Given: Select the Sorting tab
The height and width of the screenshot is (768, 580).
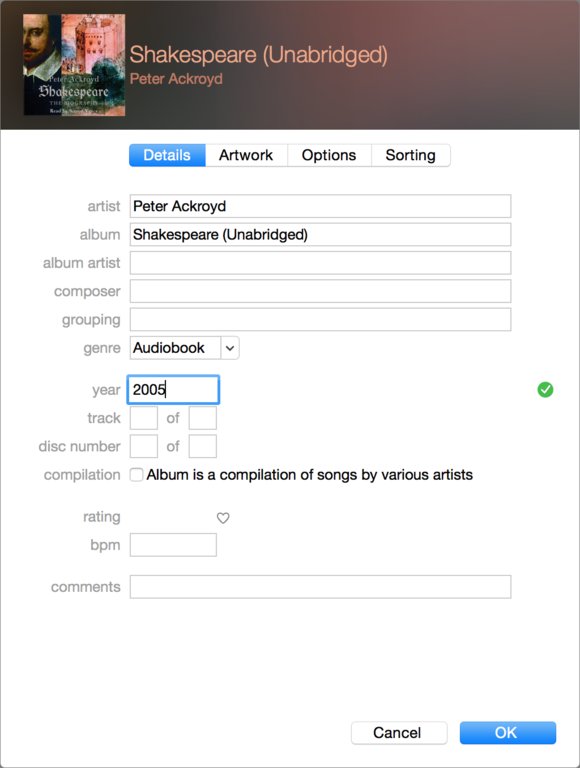Looking at the screenshot, I should [411, 155].
